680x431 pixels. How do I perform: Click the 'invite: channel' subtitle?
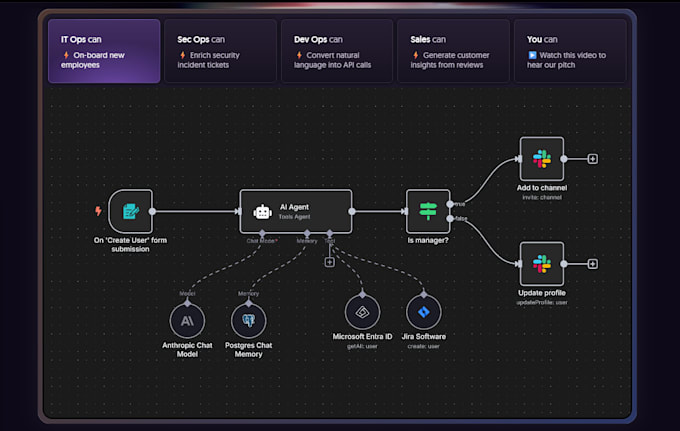(x=542, y=197)
